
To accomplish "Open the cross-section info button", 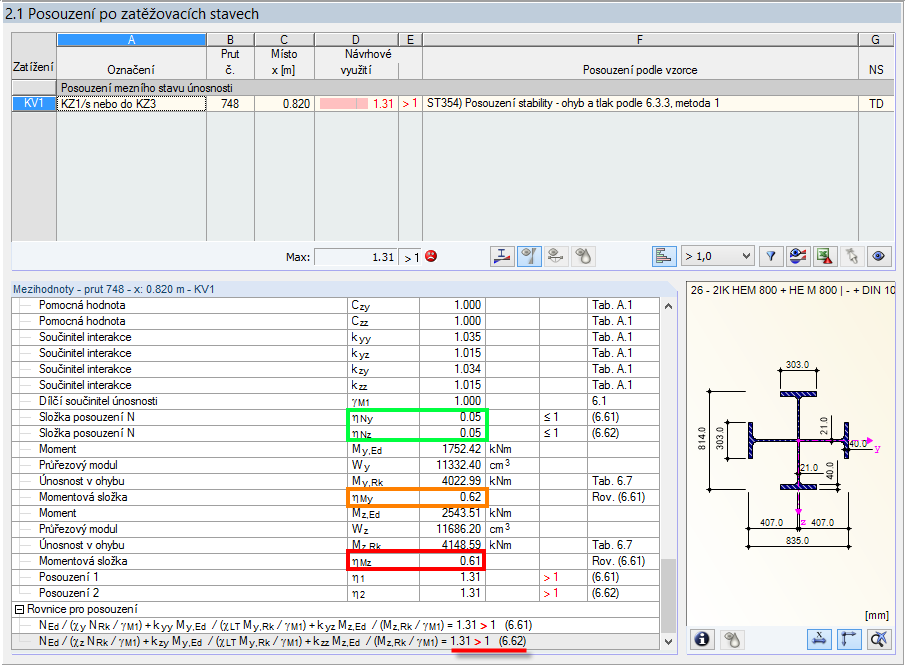I will (x=702, y=639).
